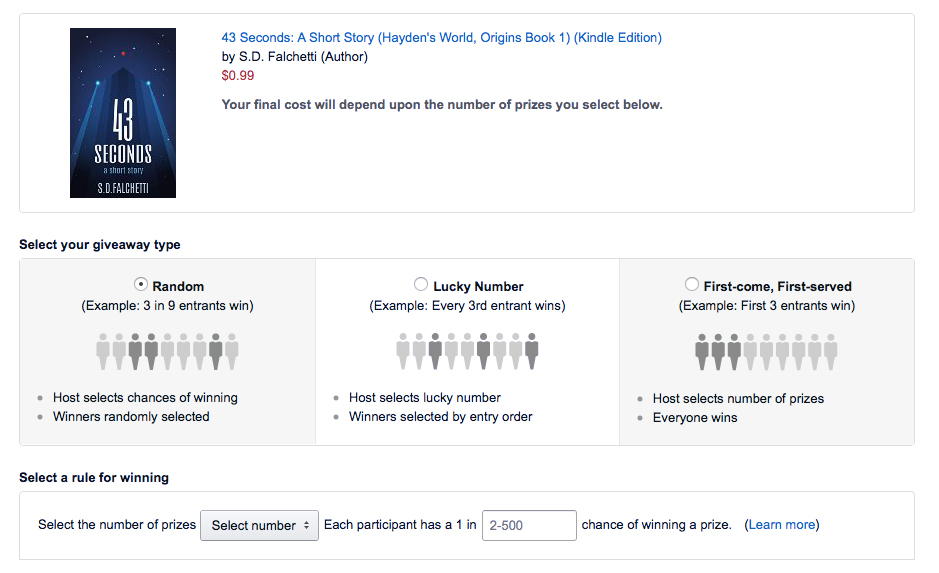The height and width of the screenshot is (573, 939).
Task: Click the Lucky Number people illustration
Action: point(467,351)
